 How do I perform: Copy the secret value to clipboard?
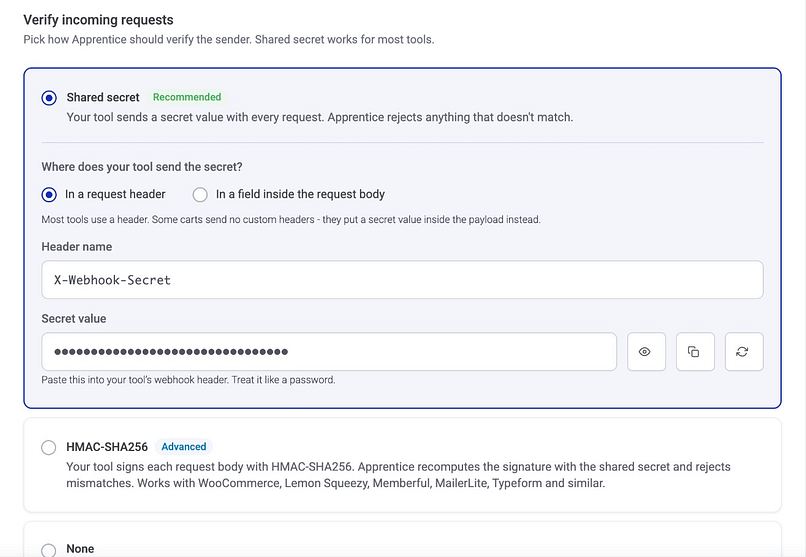coord(695,351)
